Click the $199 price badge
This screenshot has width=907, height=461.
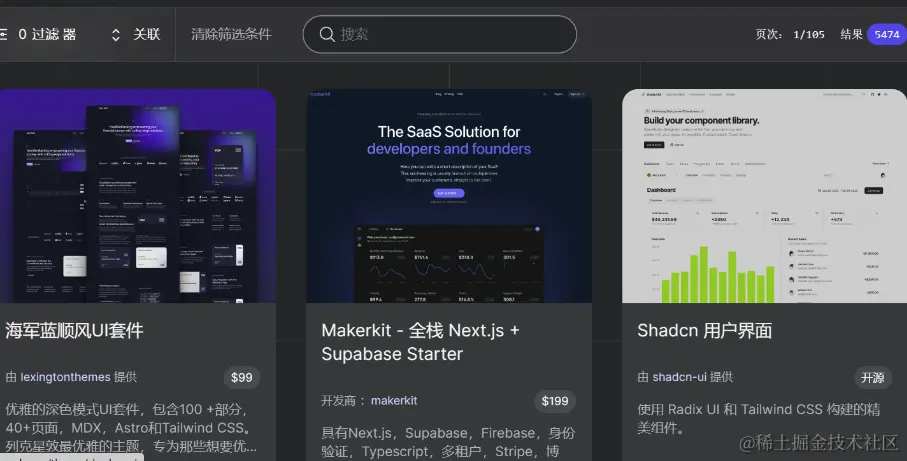(x=555, y=401)
